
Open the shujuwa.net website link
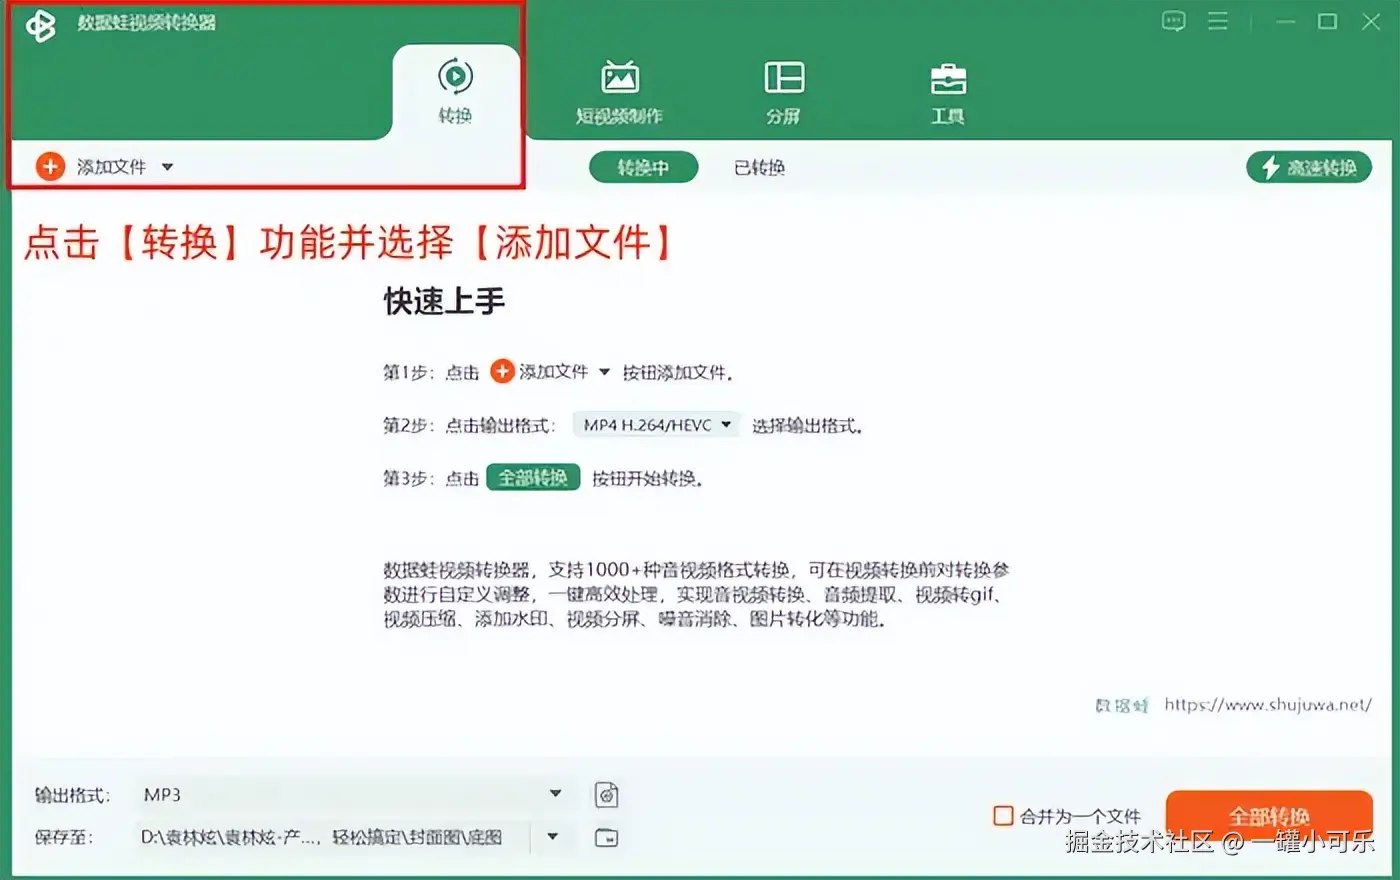[x=1268, y=704]
